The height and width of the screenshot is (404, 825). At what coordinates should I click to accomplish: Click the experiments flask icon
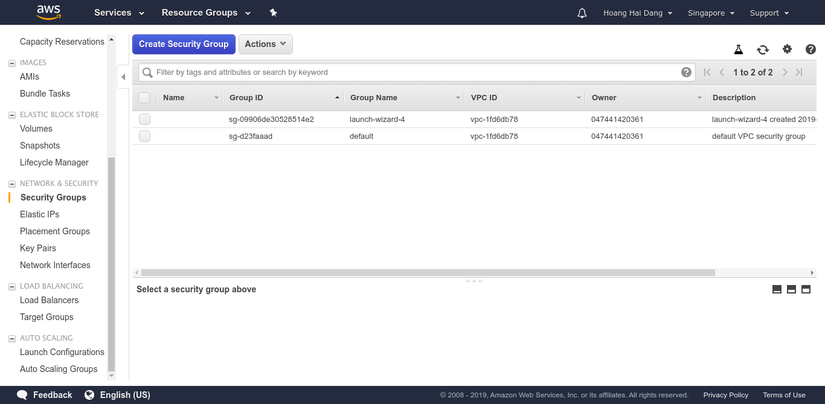tap(739, 49)
